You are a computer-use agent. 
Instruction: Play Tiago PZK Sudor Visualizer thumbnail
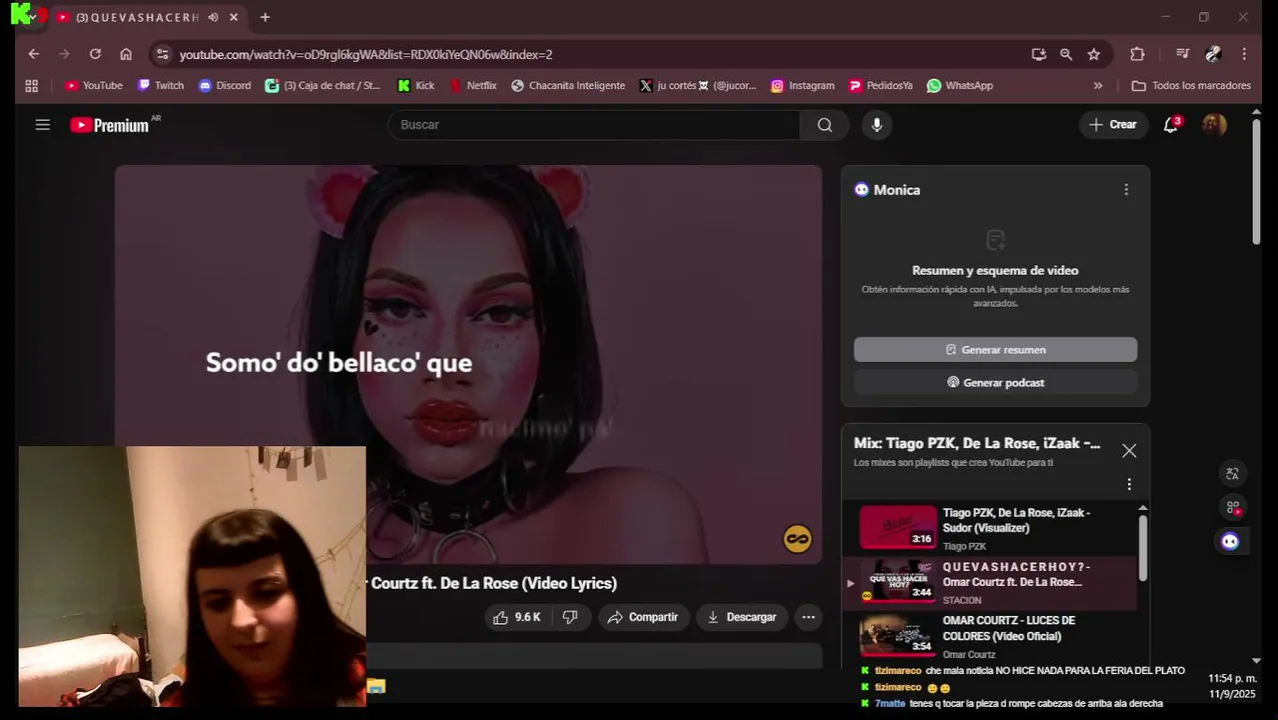898,527
